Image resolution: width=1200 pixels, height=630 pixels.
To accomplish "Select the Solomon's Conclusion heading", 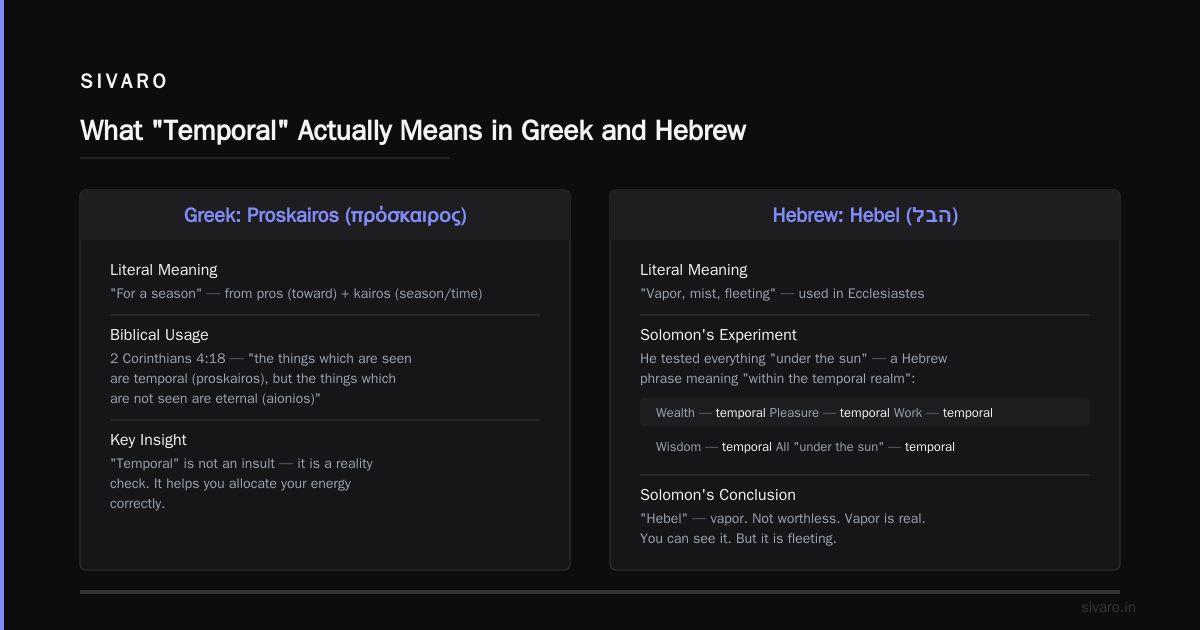I will click(x=718, y=495).
